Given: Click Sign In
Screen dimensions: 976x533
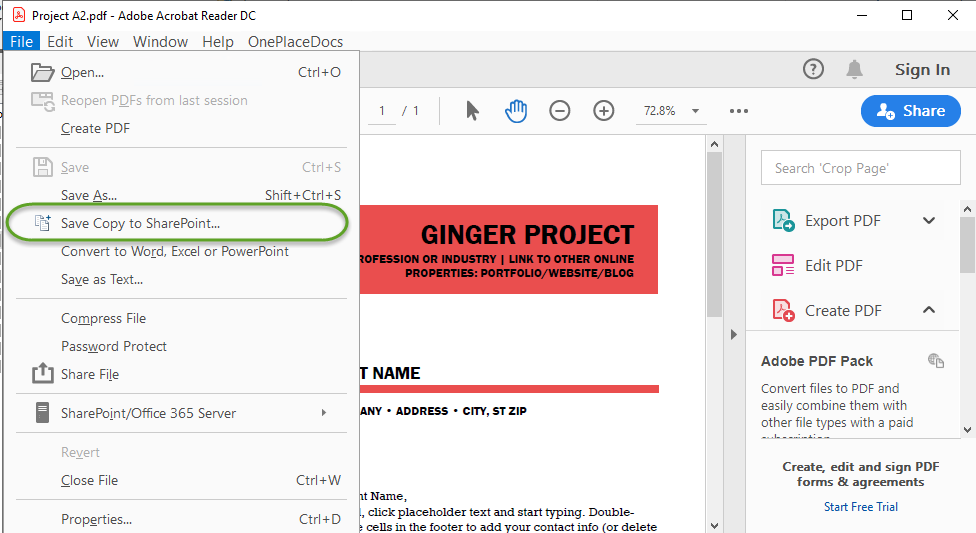Looking at the screenshot, I should coord(922,70).
